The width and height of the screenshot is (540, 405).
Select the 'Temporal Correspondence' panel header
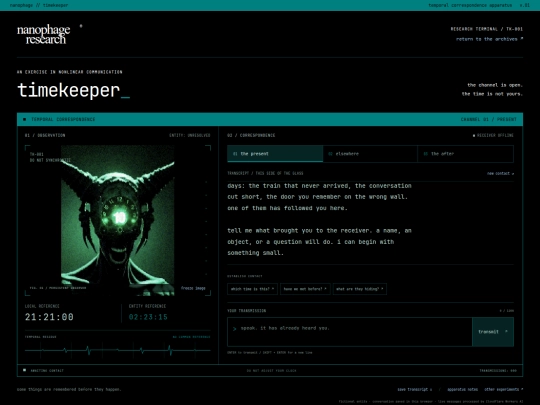[63, 120]
